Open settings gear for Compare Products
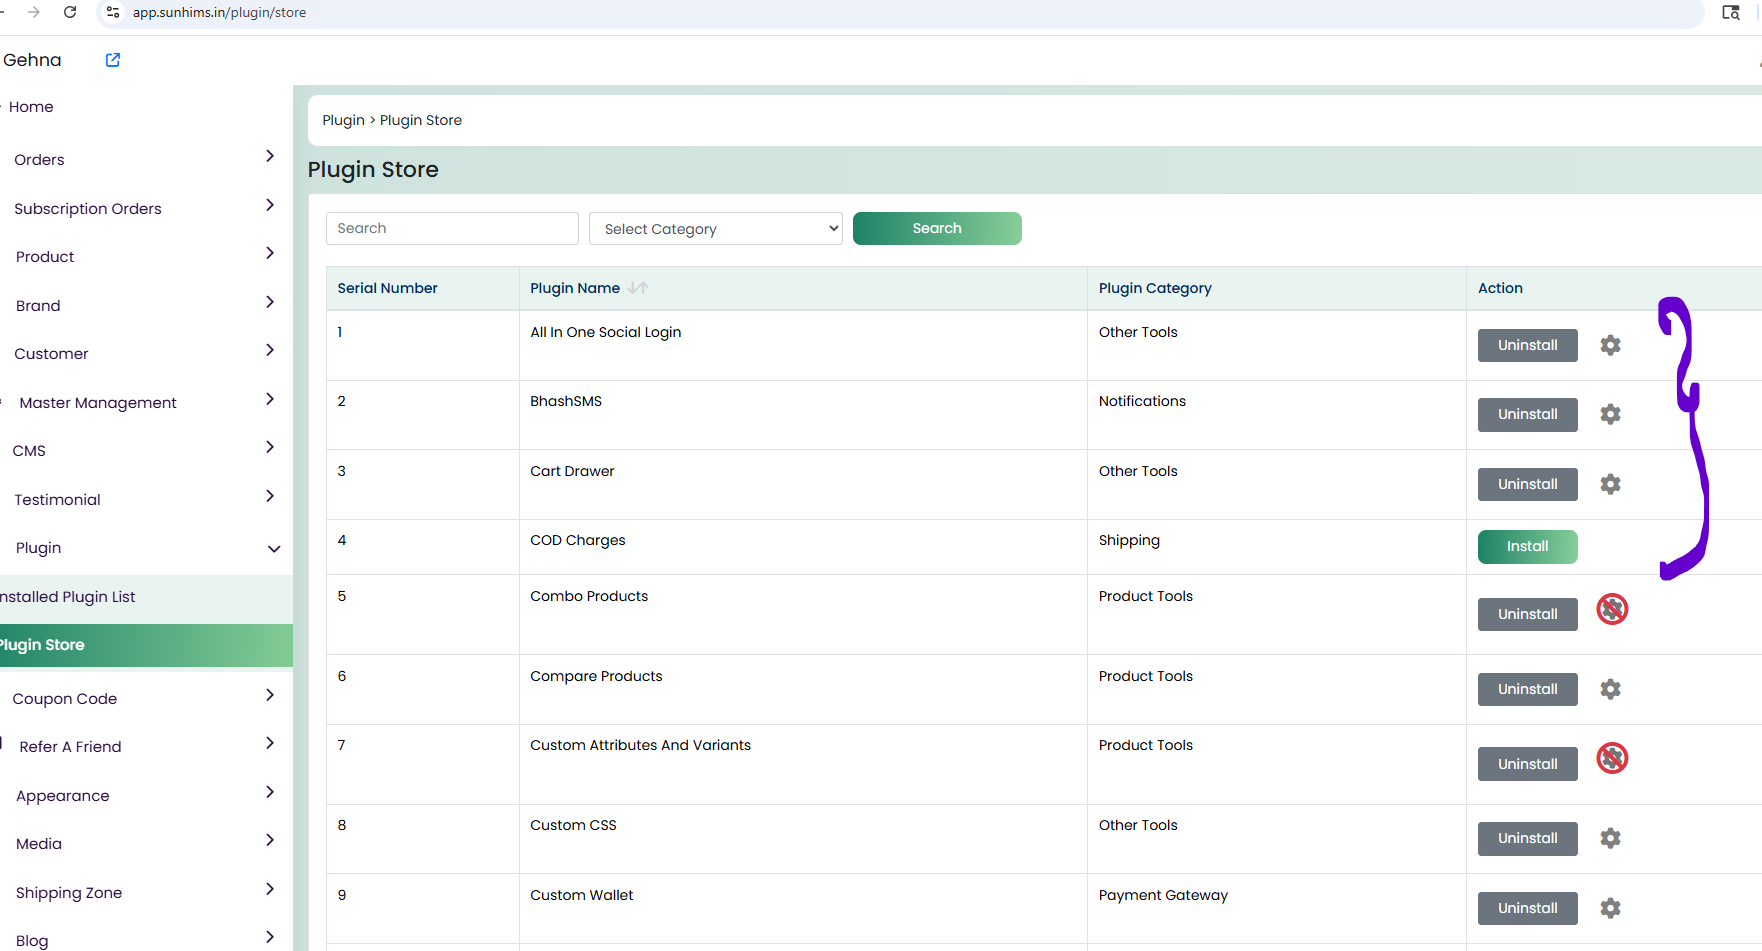 point(1610,689)
